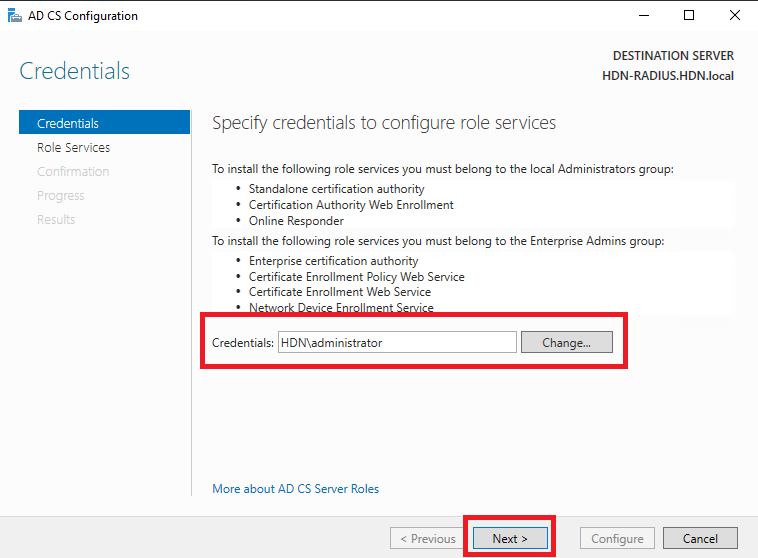Open More about AD CS Server Roles link
The width and height of the screenshot is (758, 558).
295,489
